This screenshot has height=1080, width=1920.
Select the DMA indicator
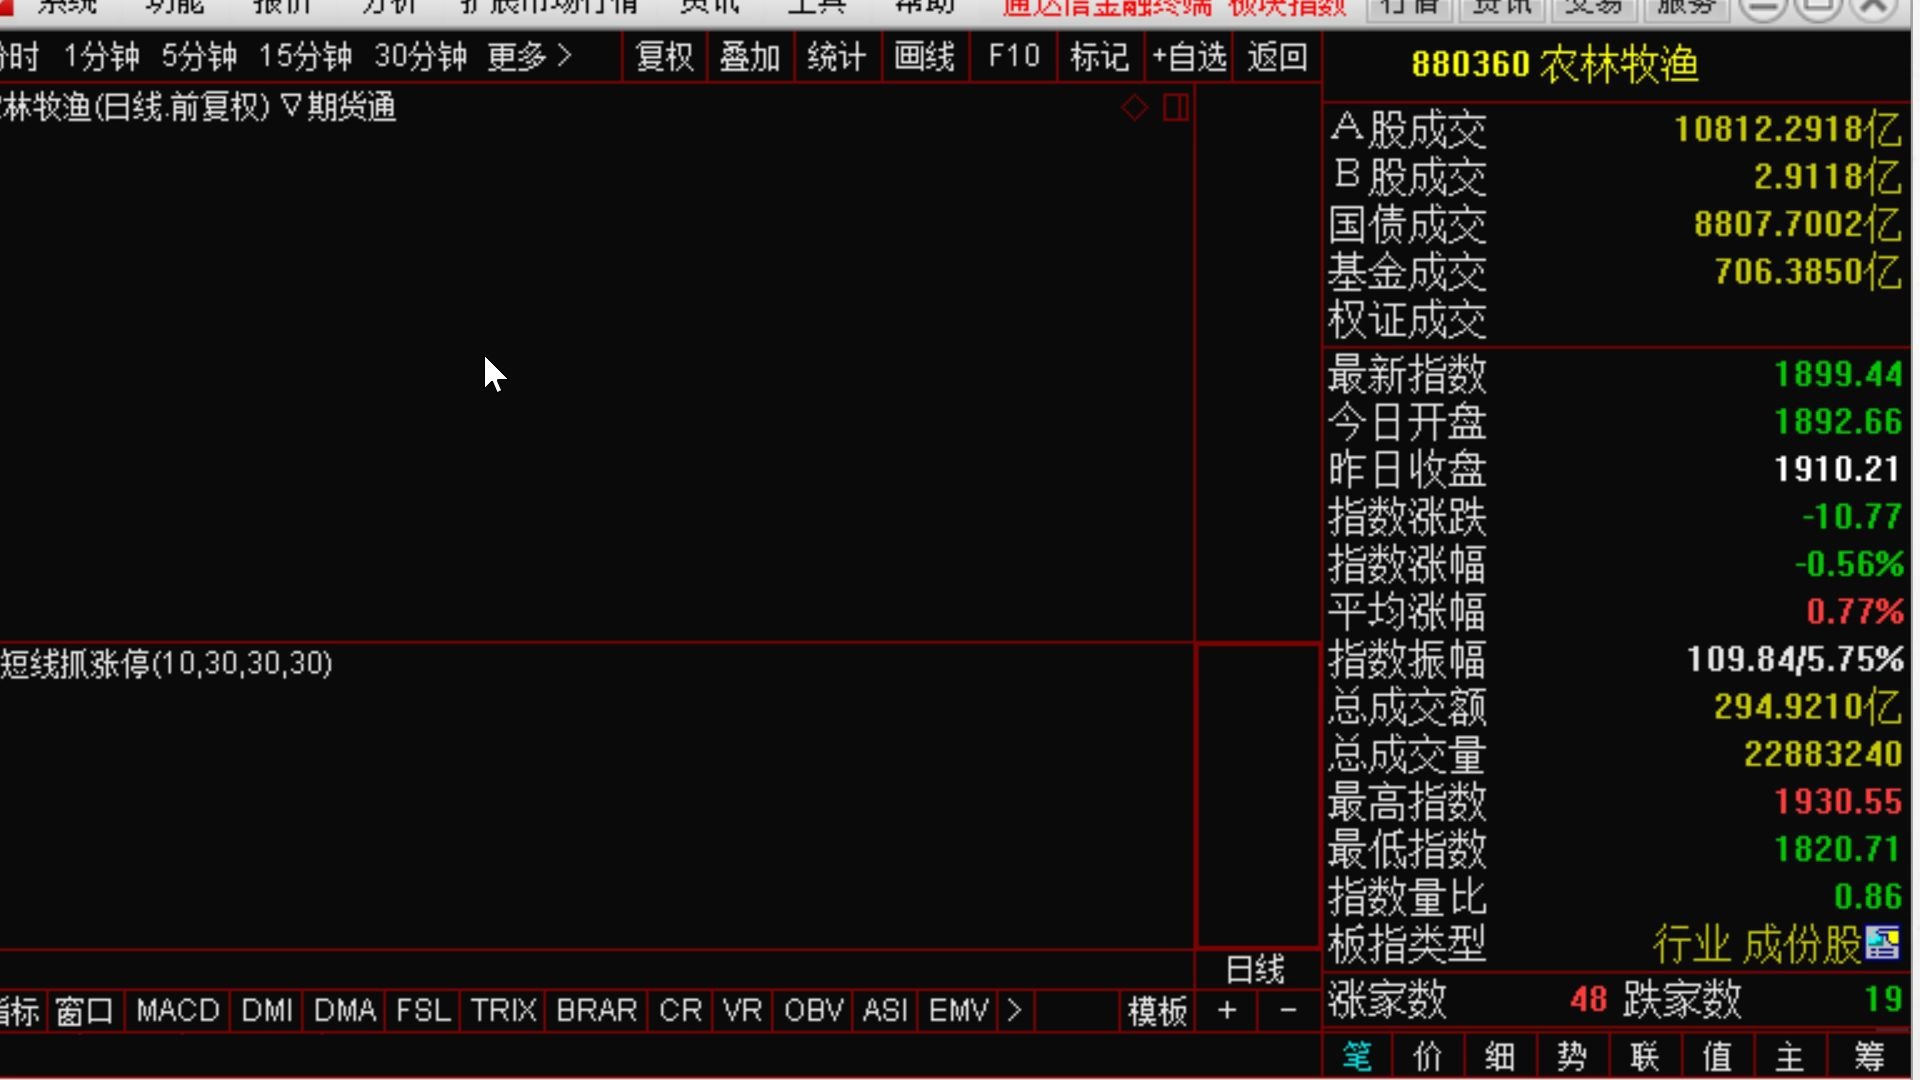click(x=345, y=1011)
